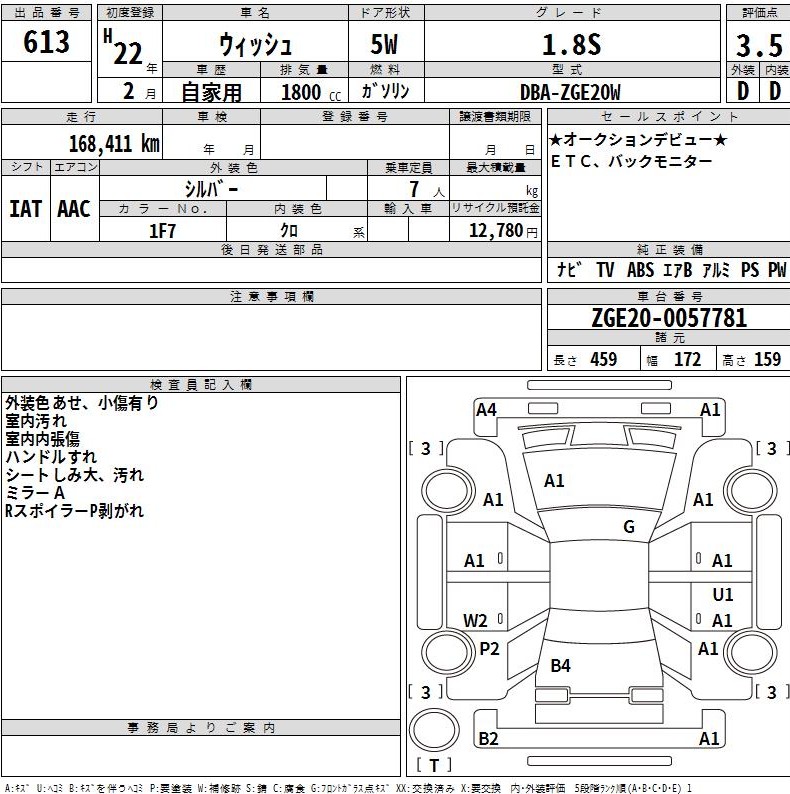Select the mileage 168,411 km
Viewport: 790px width, 794px height.
[114, 144]
